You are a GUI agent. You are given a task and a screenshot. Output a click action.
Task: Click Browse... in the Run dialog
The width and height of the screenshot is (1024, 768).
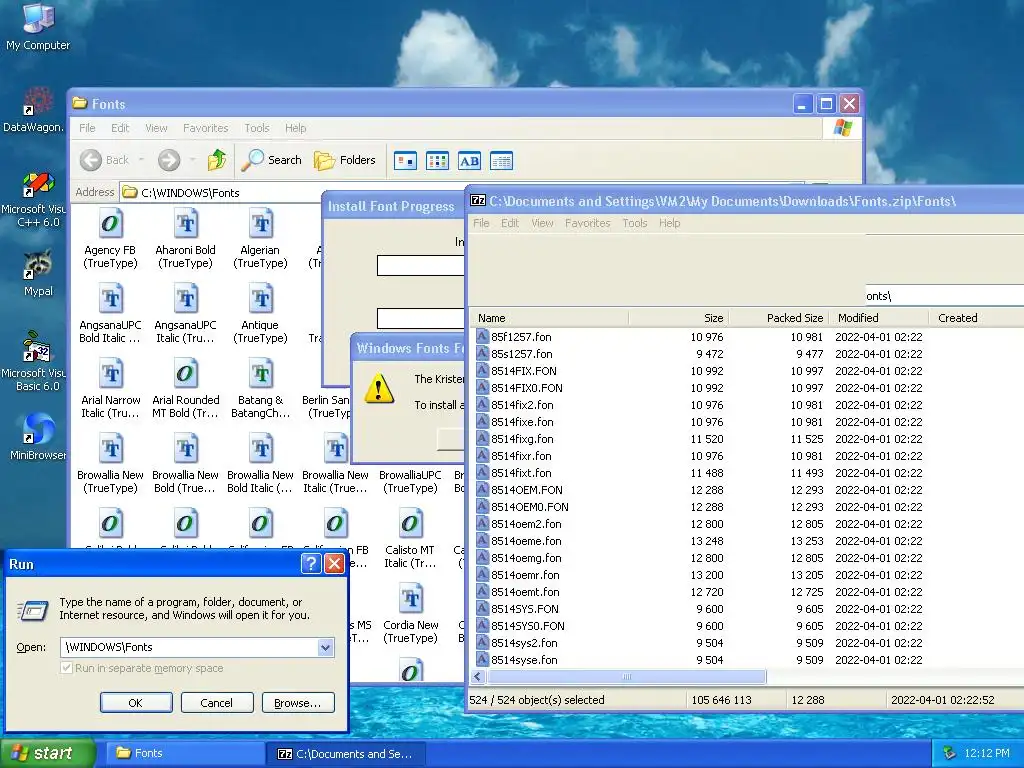[298, 703]
